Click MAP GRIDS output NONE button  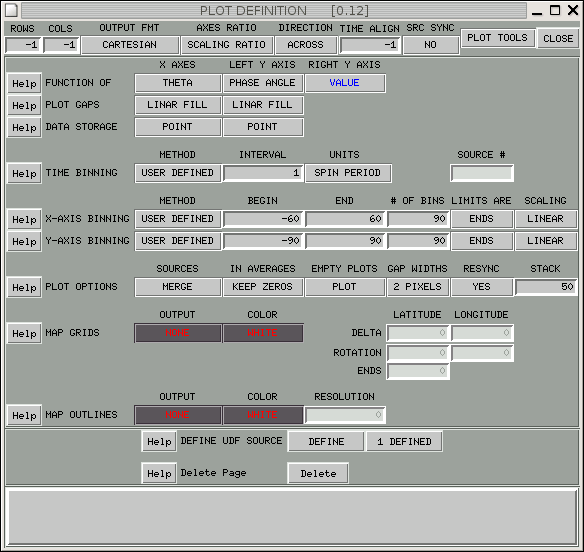178,333
